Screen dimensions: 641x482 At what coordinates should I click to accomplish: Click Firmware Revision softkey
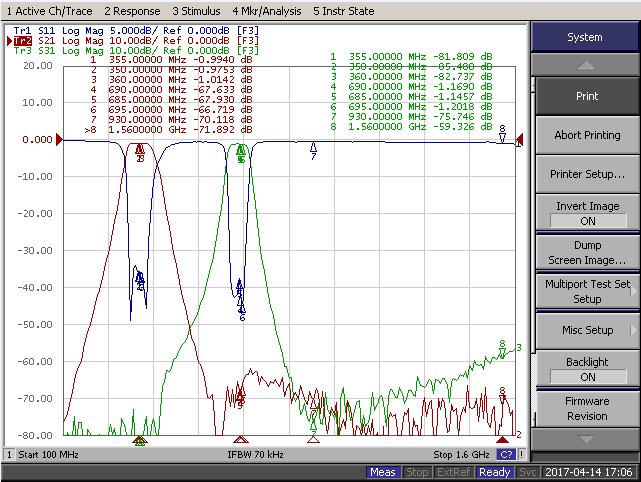click(587, 408)
